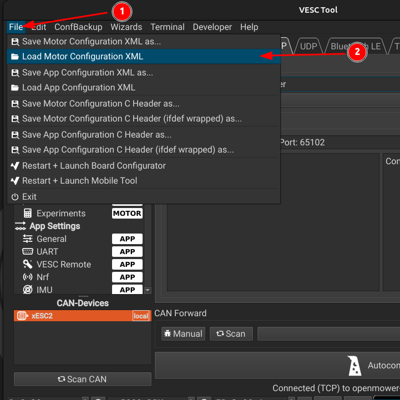Click the APP badge beside Nrf
Screen dimensions: 400x400
point(127,277)
